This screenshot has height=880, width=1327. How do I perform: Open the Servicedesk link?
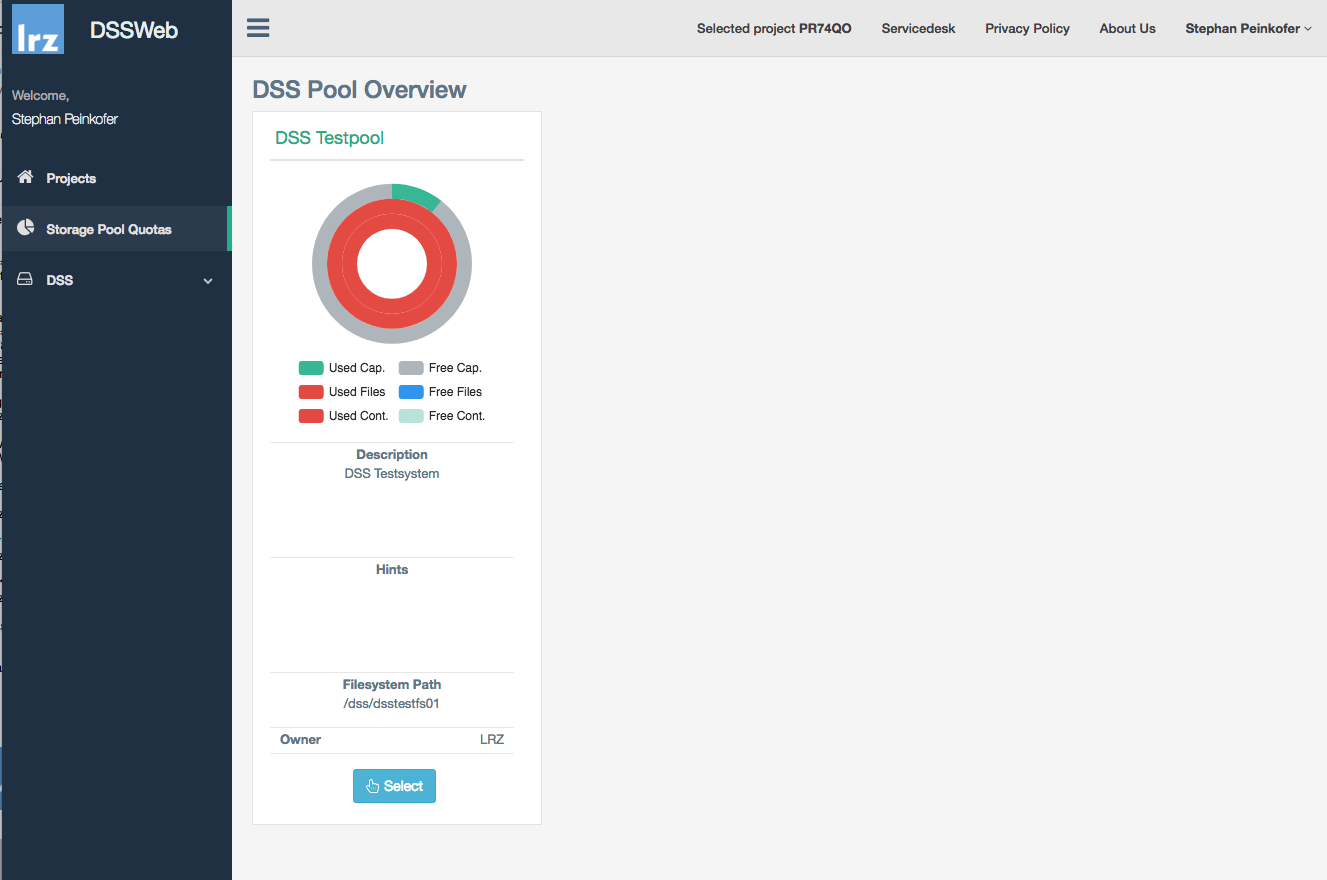pos(918,29)
